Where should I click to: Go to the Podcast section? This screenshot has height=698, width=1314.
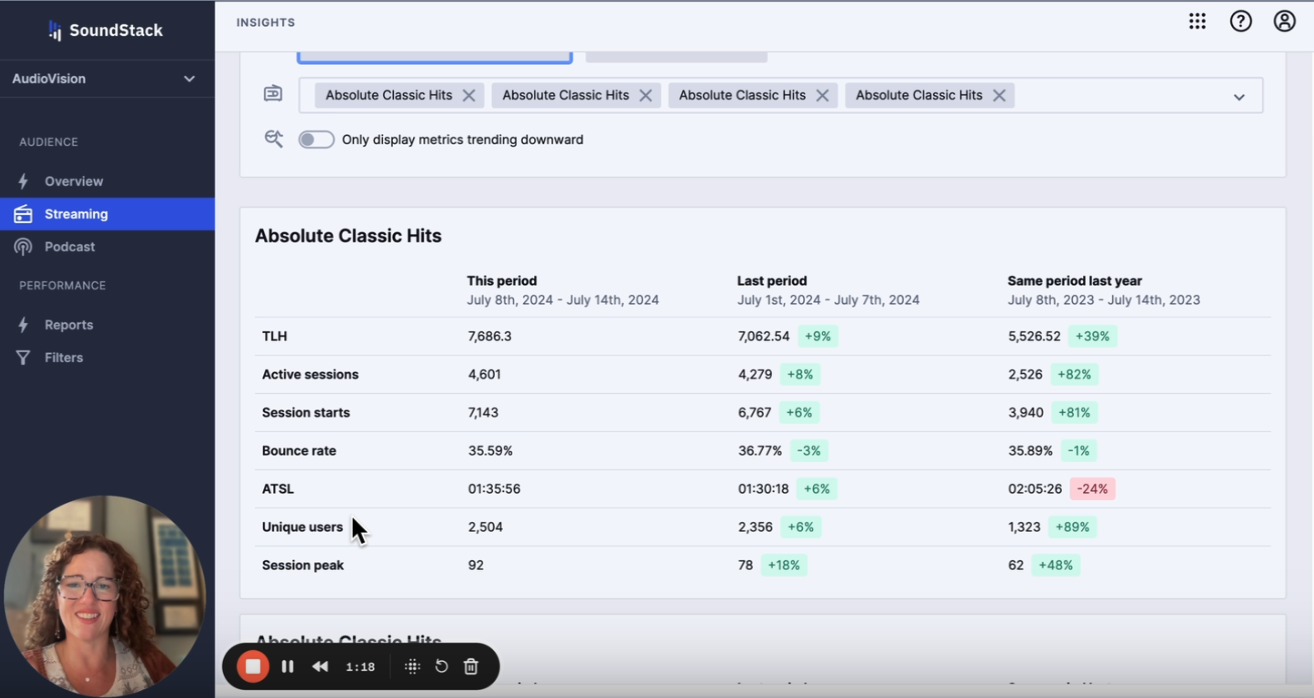[69, 246]
